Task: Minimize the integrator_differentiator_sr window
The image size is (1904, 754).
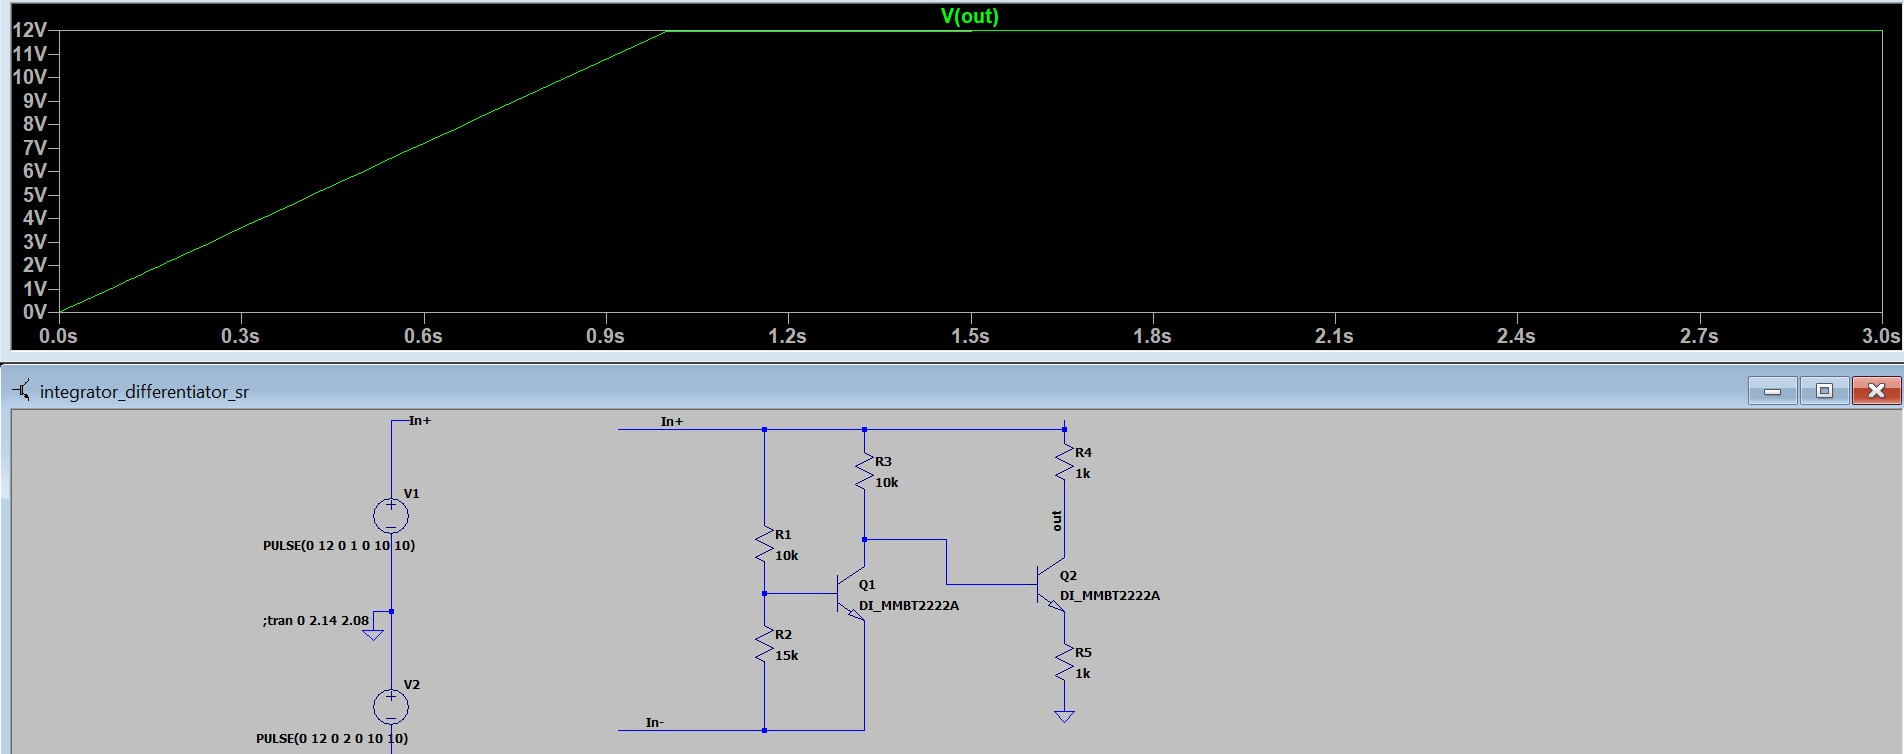Action: (x=1773, y=391)
